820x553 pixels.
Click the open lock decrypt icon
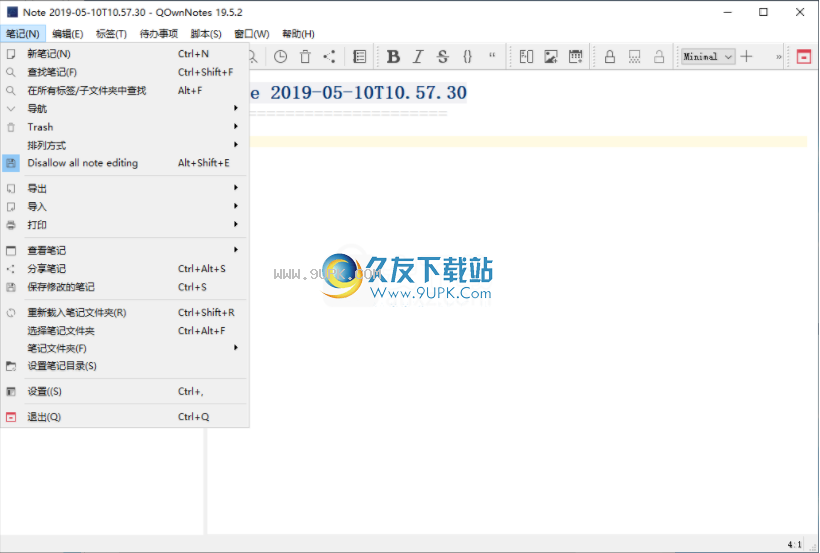(659, 57)
